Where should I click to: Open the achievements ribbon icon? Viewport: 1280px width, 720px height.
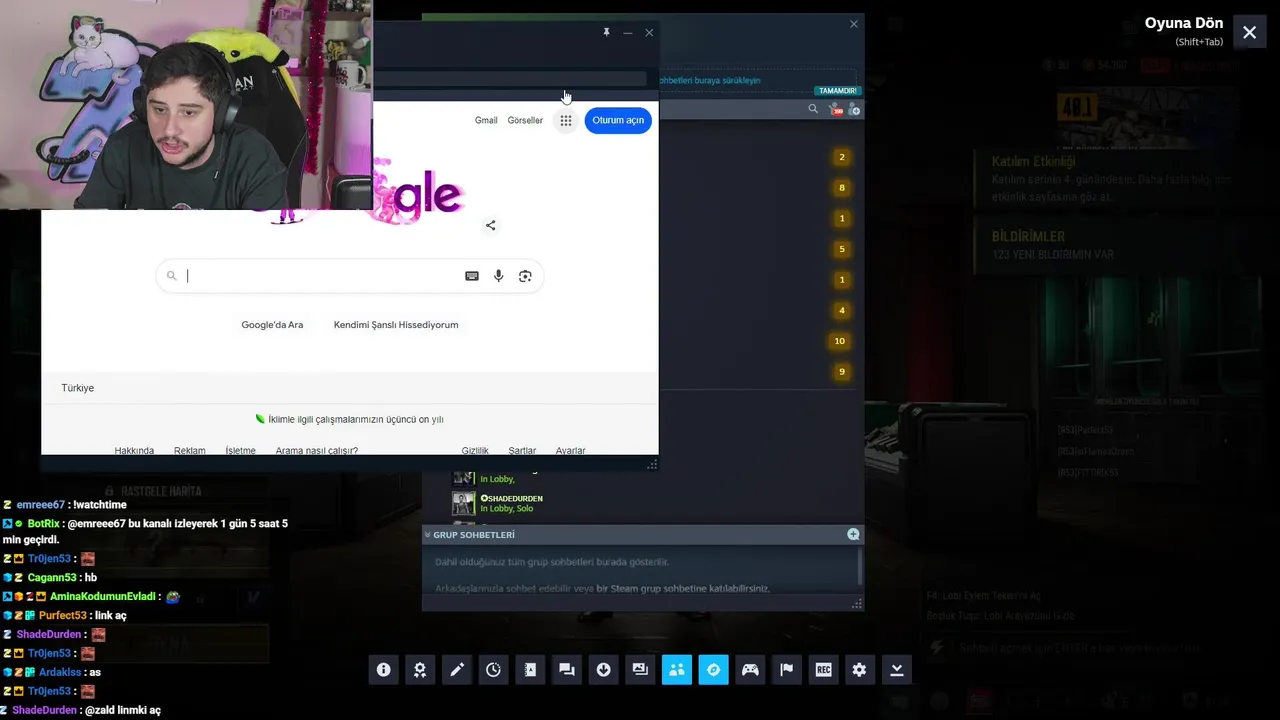pos(420,670)
